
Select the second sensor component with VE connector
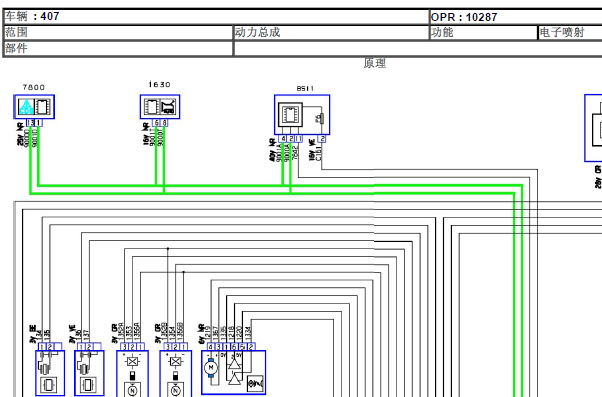point(89,373)
